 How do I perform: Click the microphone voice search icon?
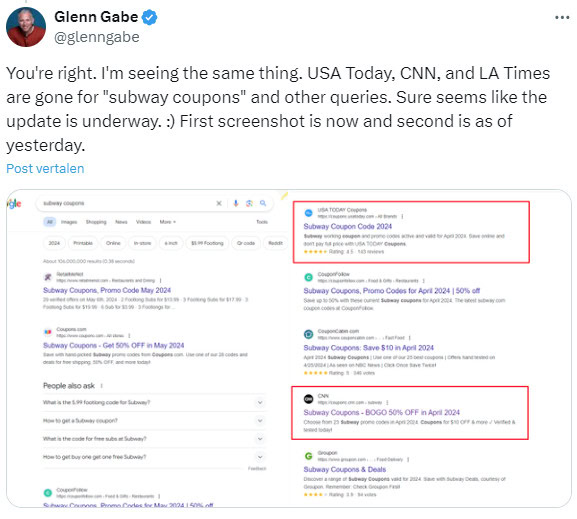[x=236, y=203]
